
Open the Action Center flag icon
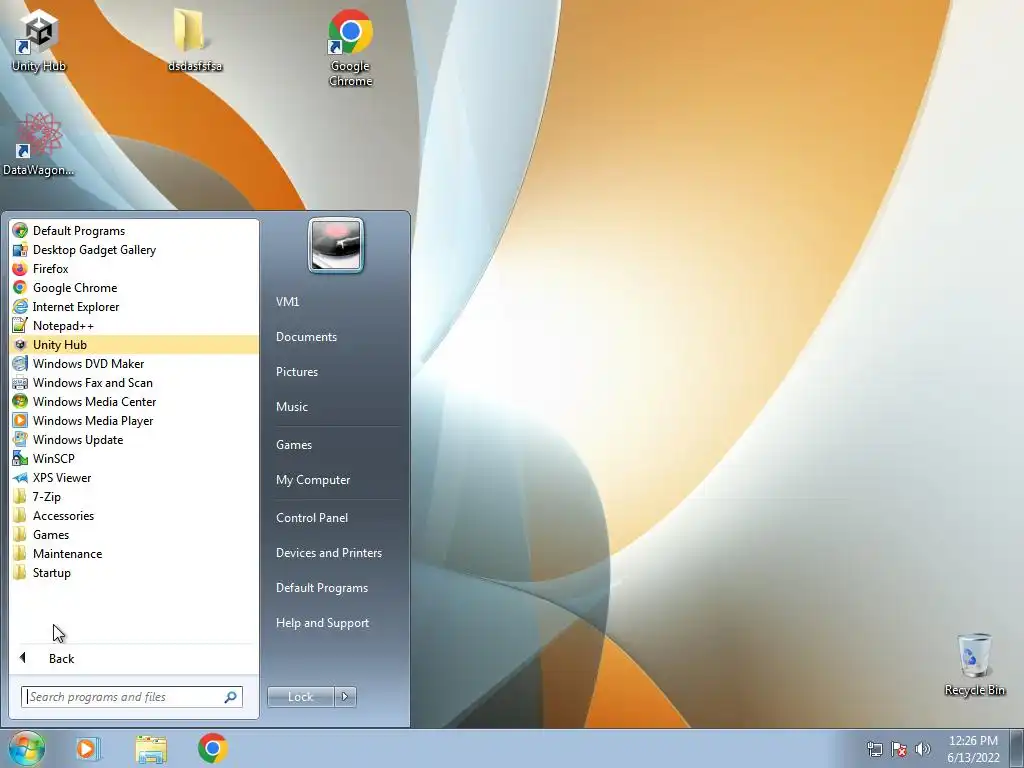pyautogui.click(x=899, y=748)
